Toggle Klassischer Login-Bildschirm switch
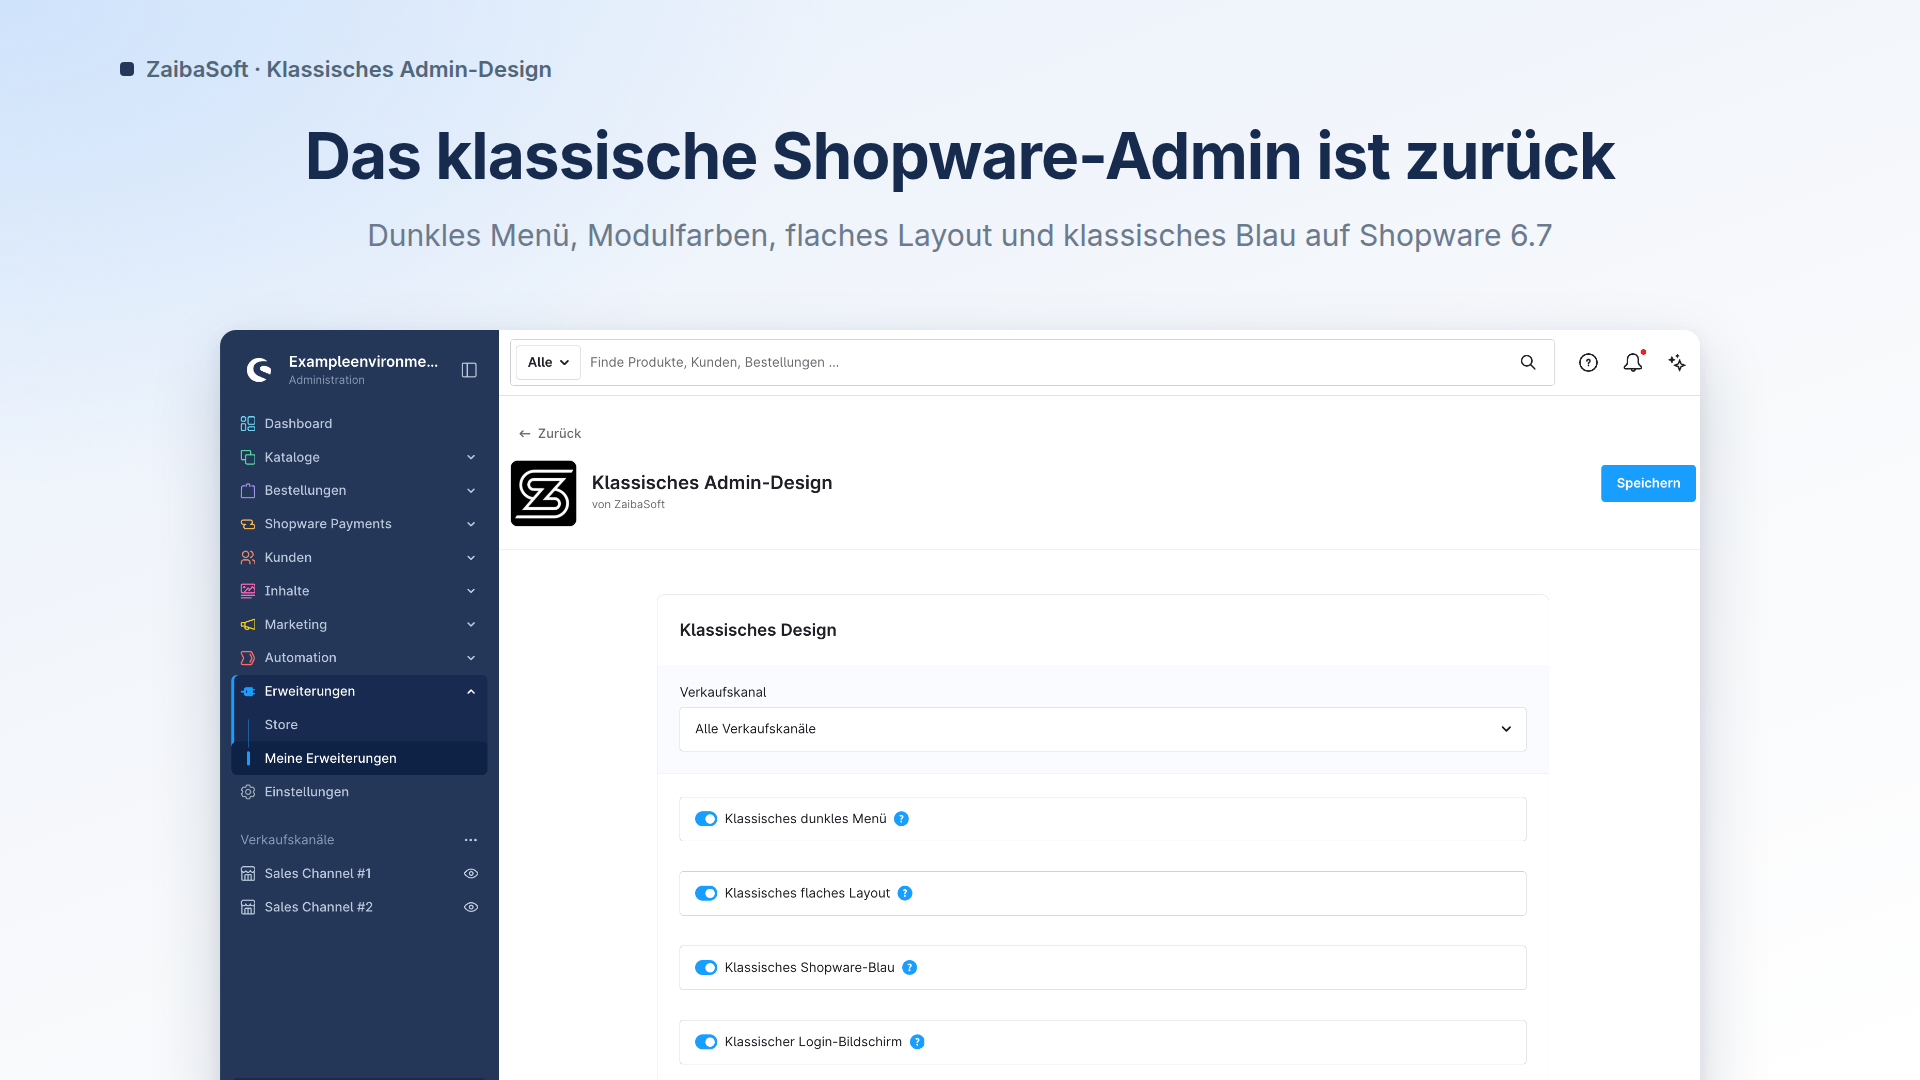 click(706, 1042)
